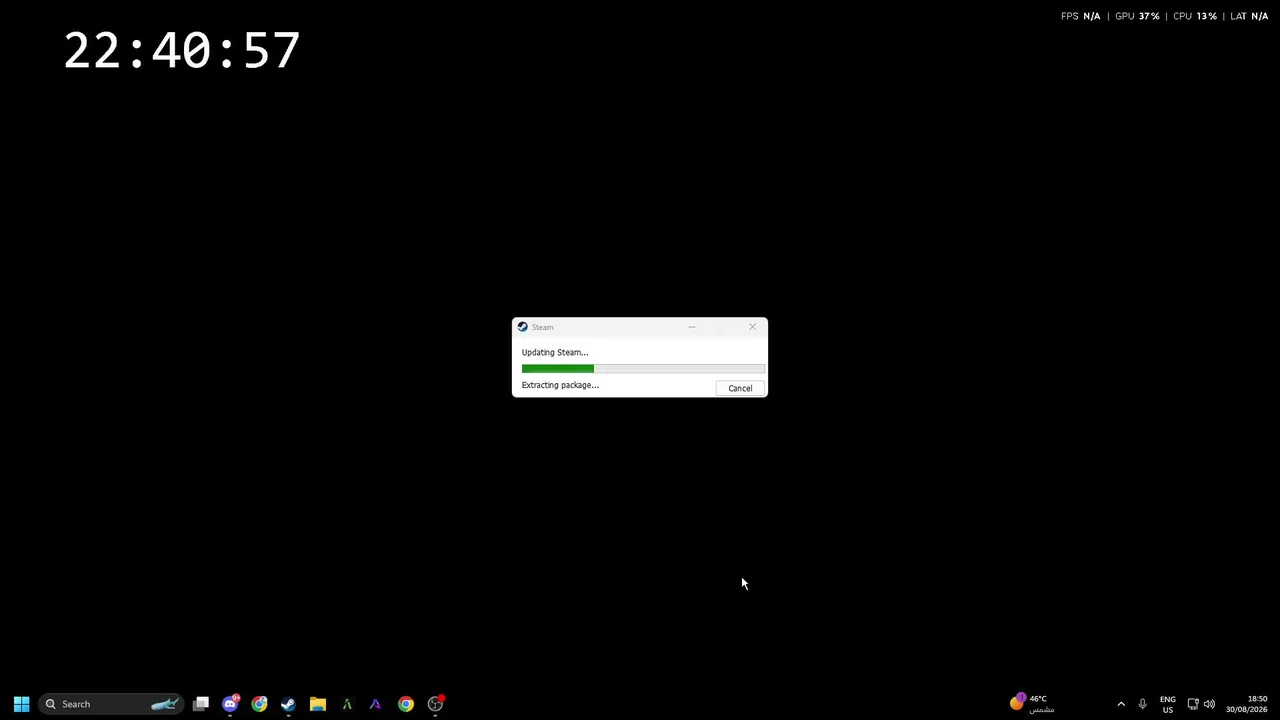Open the green A app on taskbar
Viewport: 1280px width, 720px height.
click(x=347, y=704)
